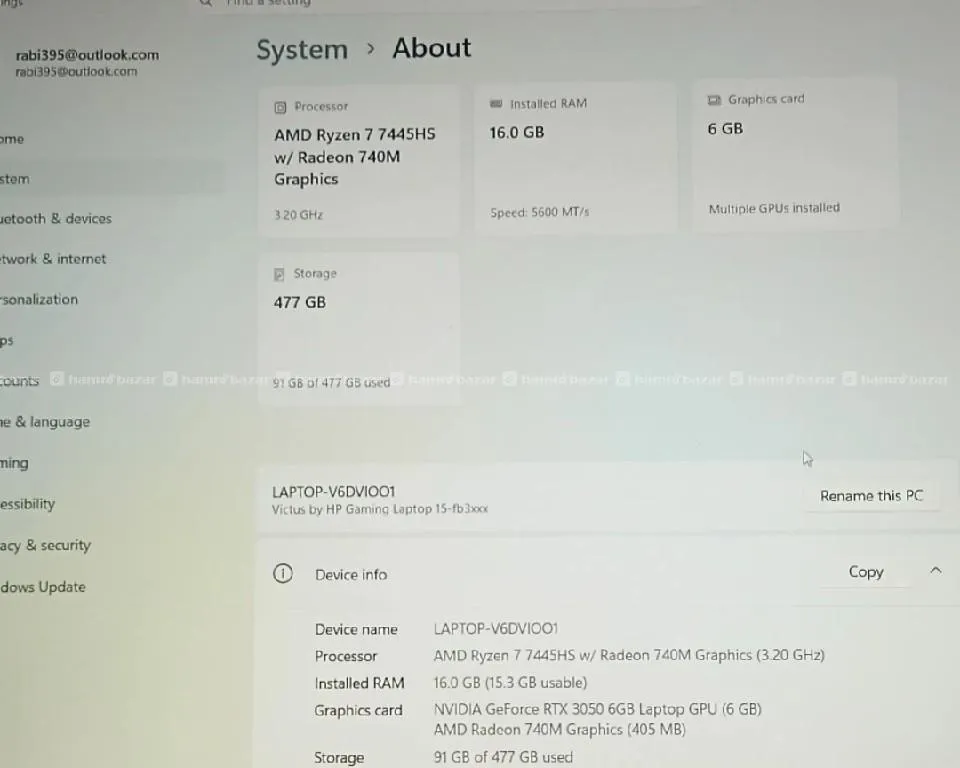Image resolution: width=960 pixels, height=768 pixels.
Task: Open Privacy & security settings
Action: [x=45, y=546]
